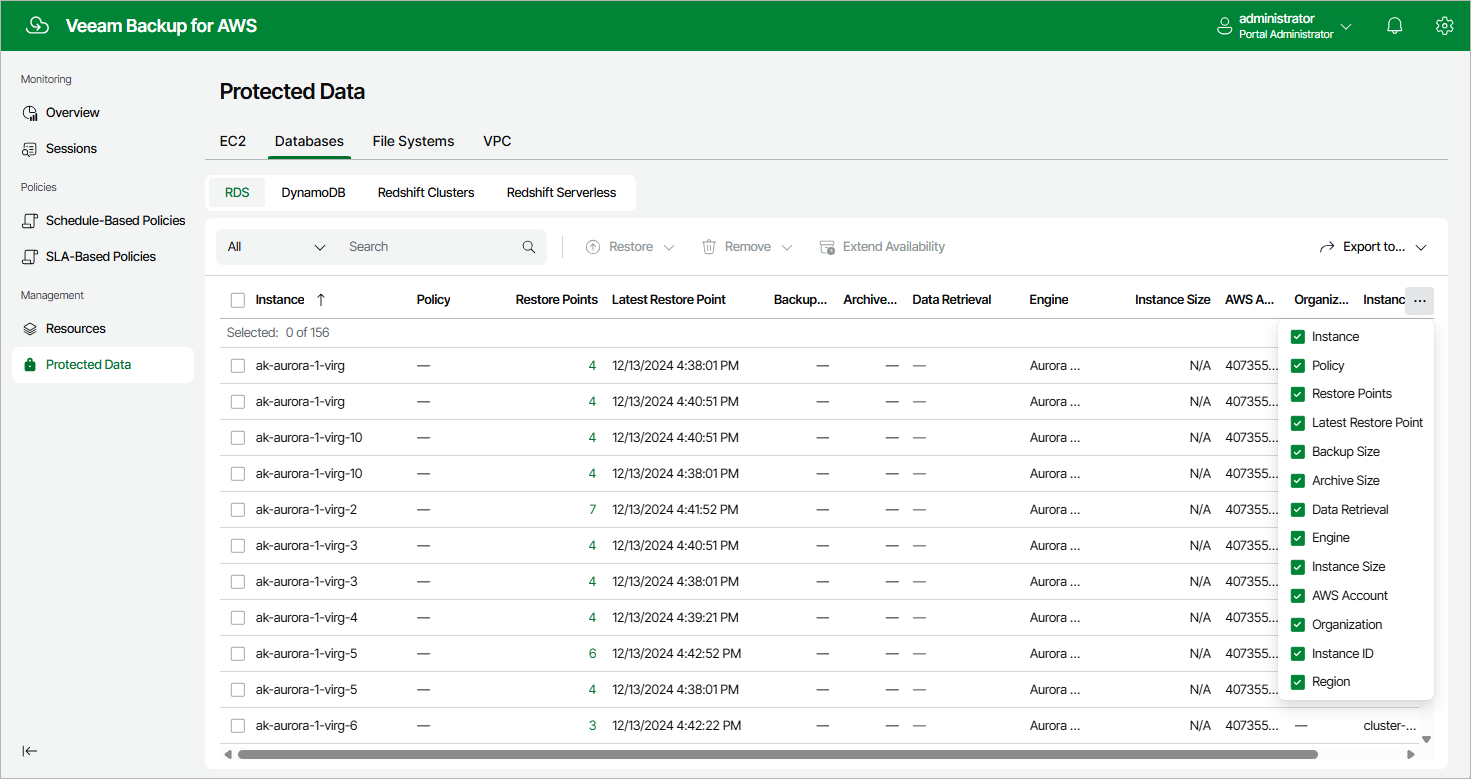Select the ak-aurora-1-virg-4 row checkbox
The image size is (1471, 779).
[238, 618]
